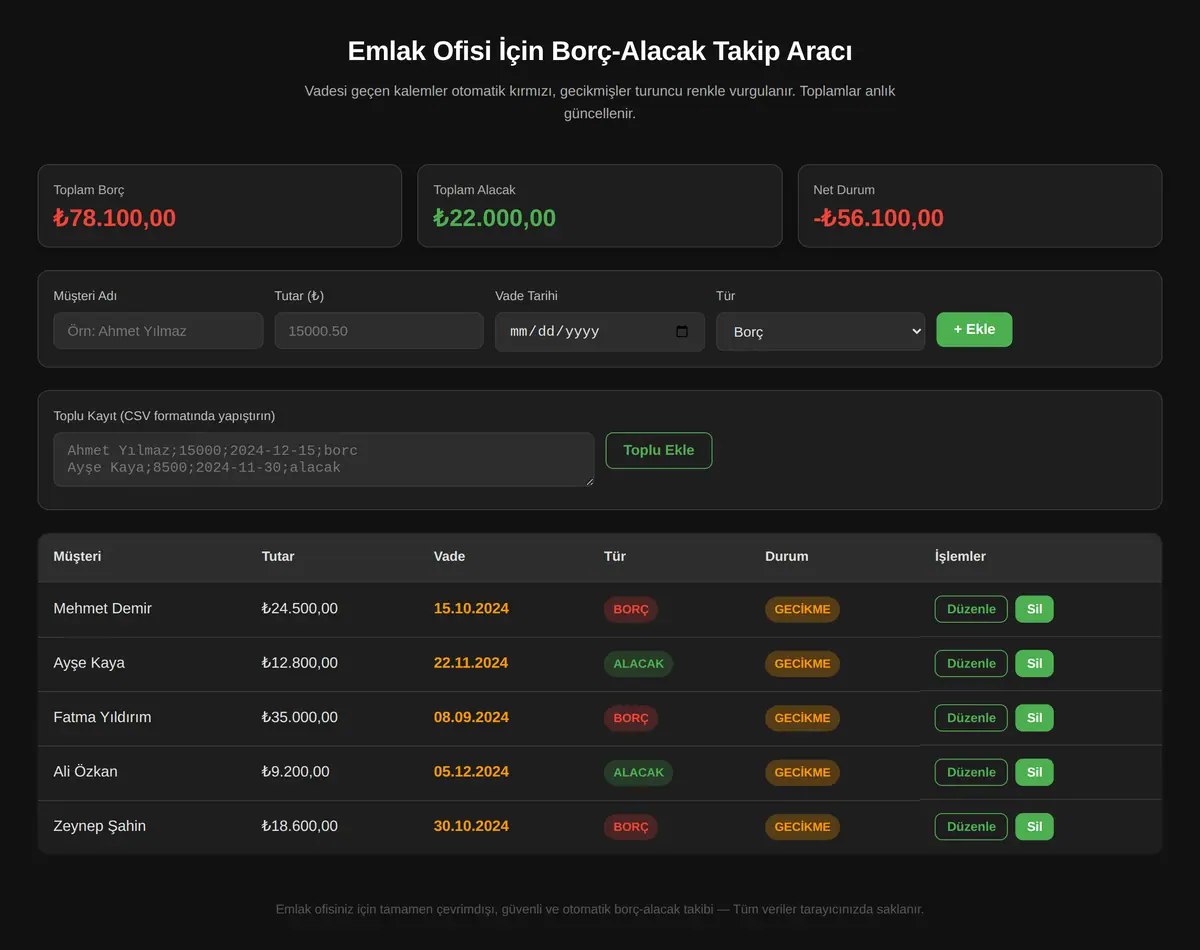Open the Tür dropdown showing Borç
This screenshot has width=1200, height=950.
click(x=820, y=332)
